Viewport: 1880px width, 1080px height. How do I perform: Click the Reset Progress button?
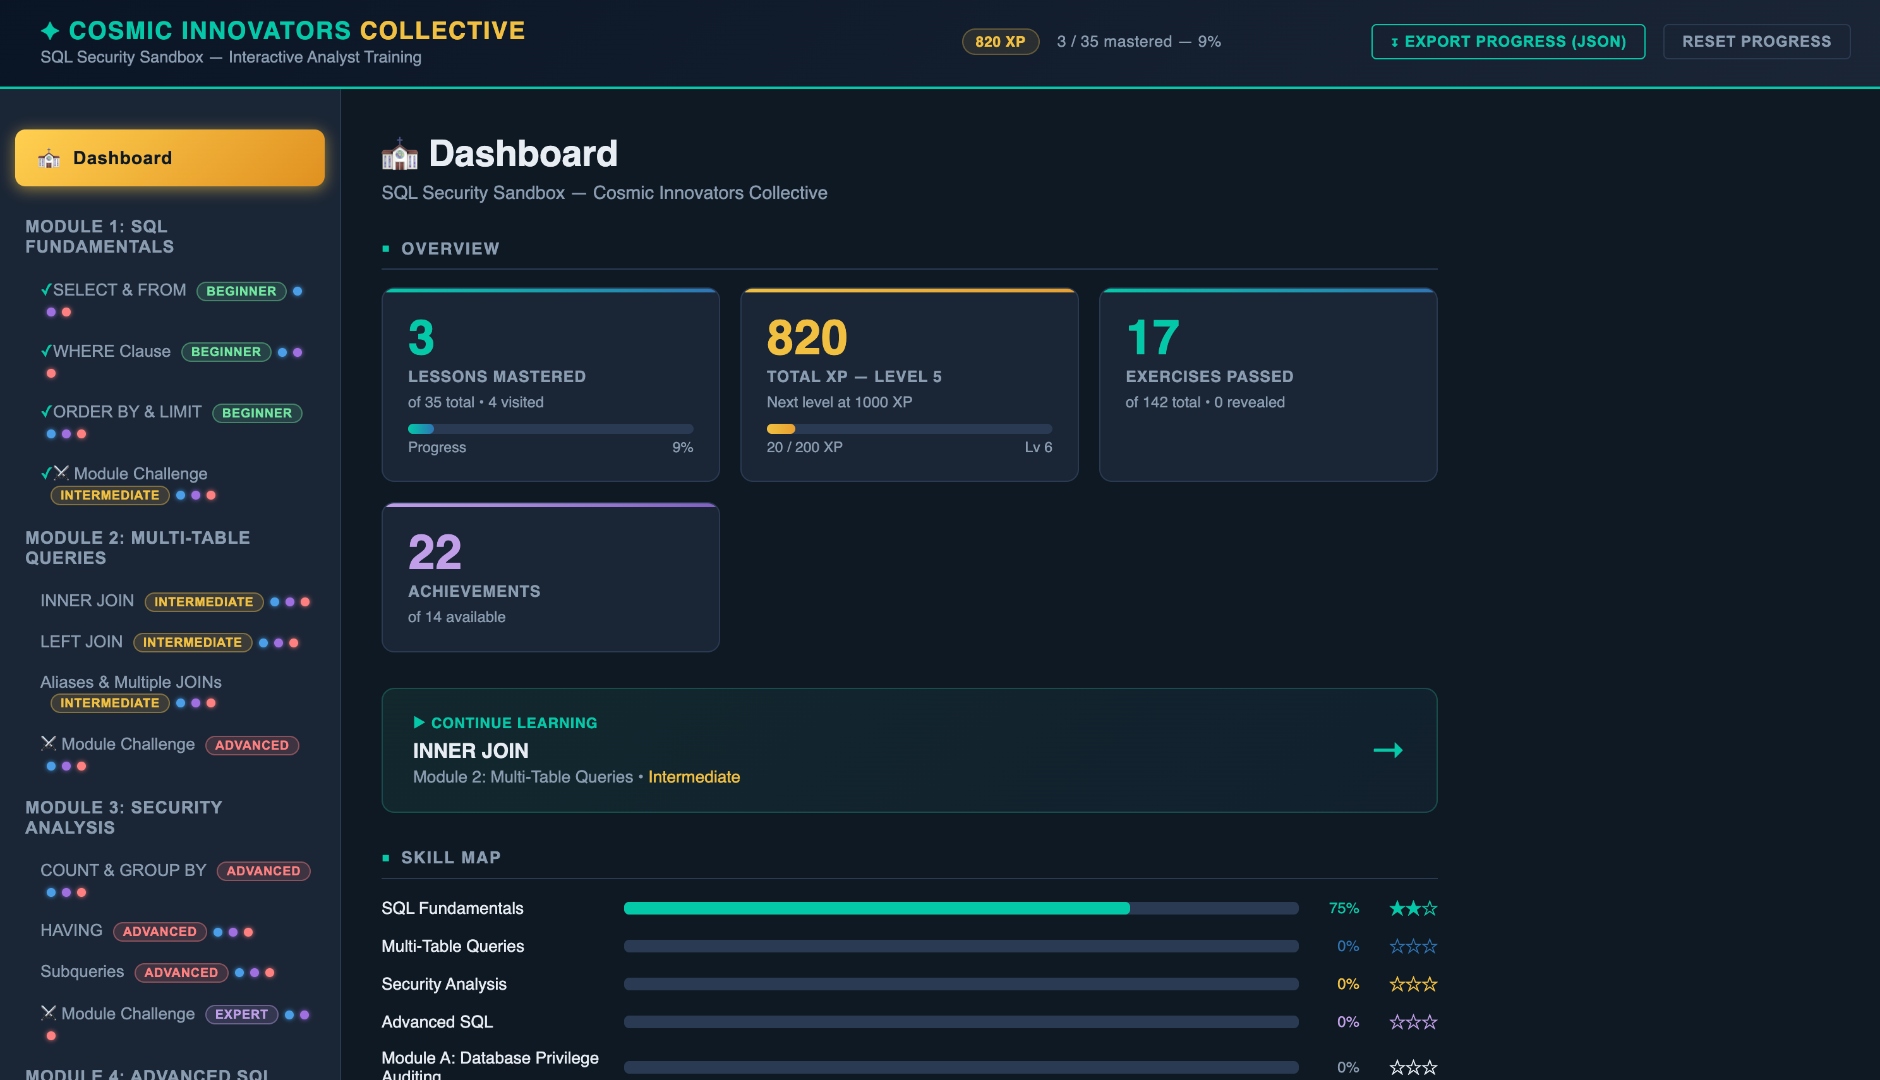point(1756,41)
